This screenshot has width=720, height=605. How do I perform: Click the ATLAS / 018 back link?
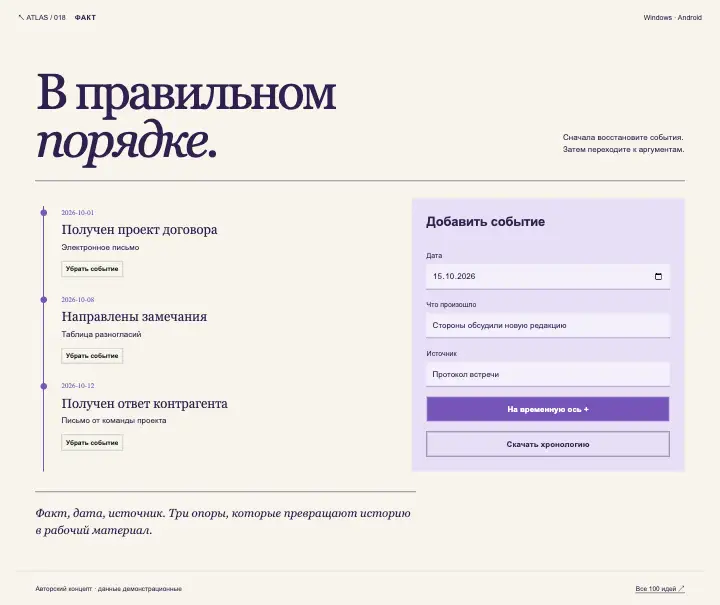(42, 17)
